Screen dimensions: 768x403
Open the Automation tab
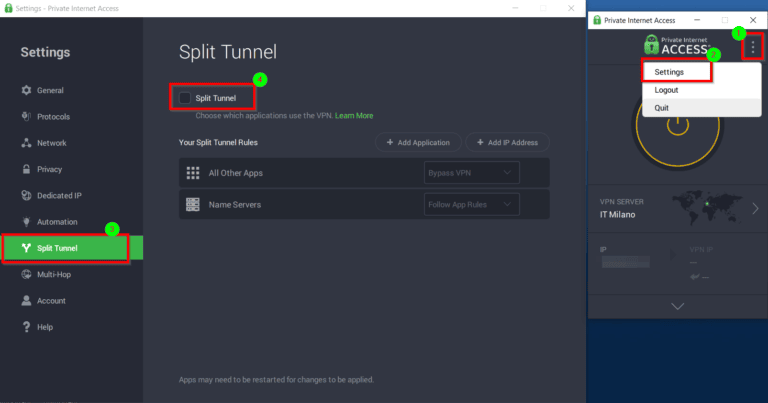click(72, 222)
